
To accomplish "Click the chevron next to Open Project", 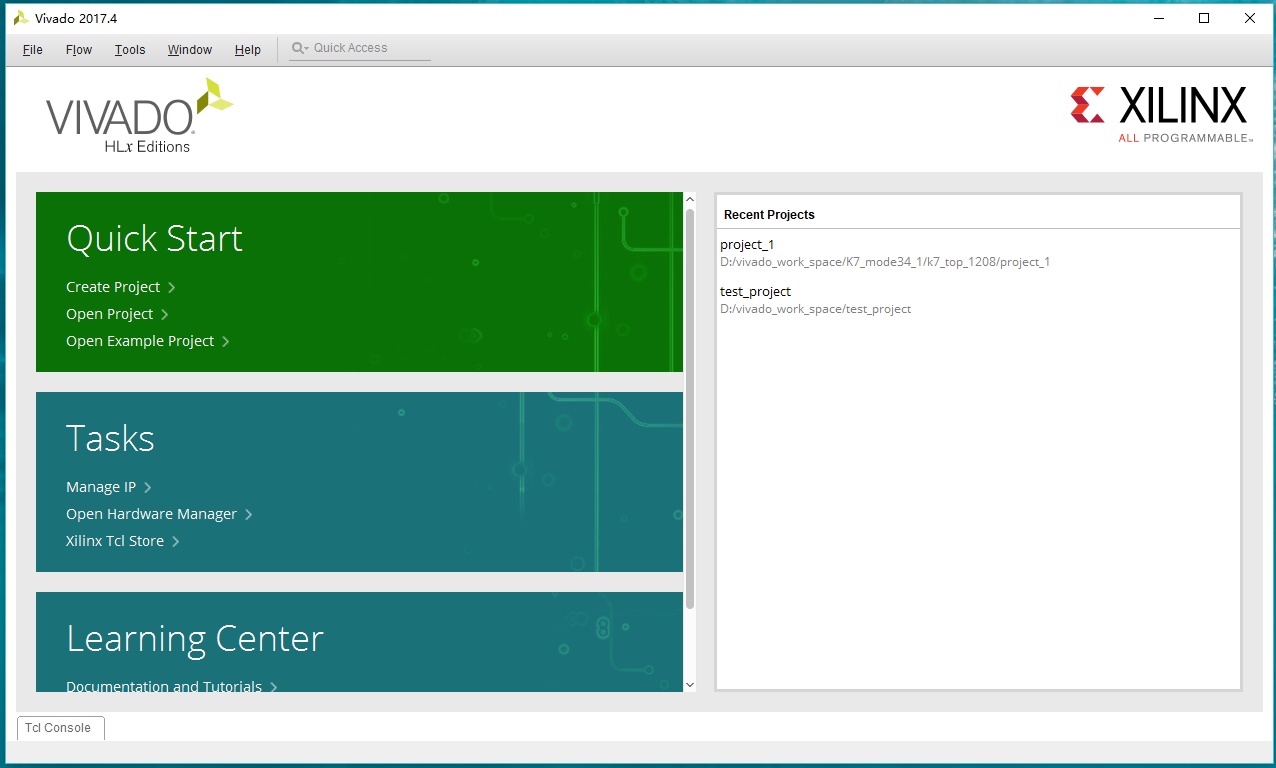I will click(165, 315).
